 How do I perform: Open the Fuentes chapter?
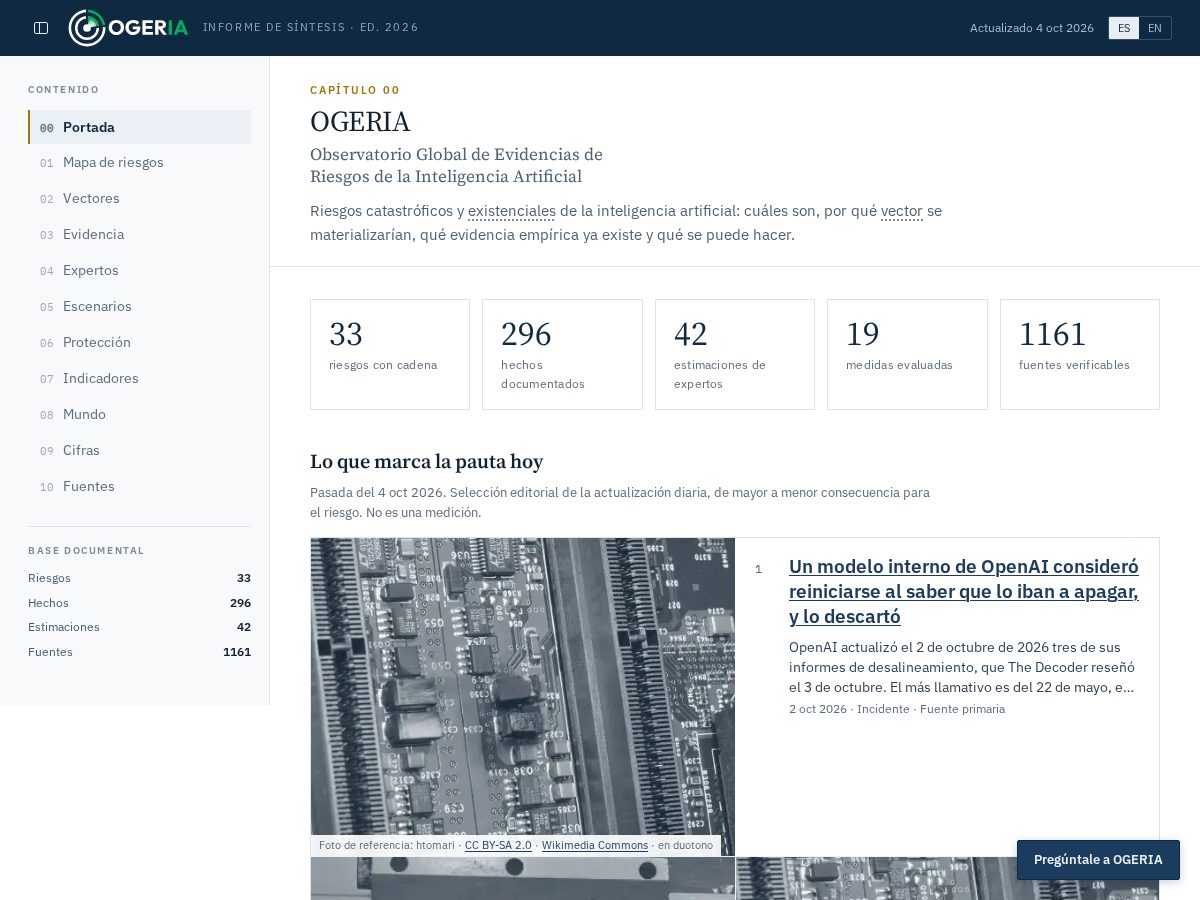(140, 486)
